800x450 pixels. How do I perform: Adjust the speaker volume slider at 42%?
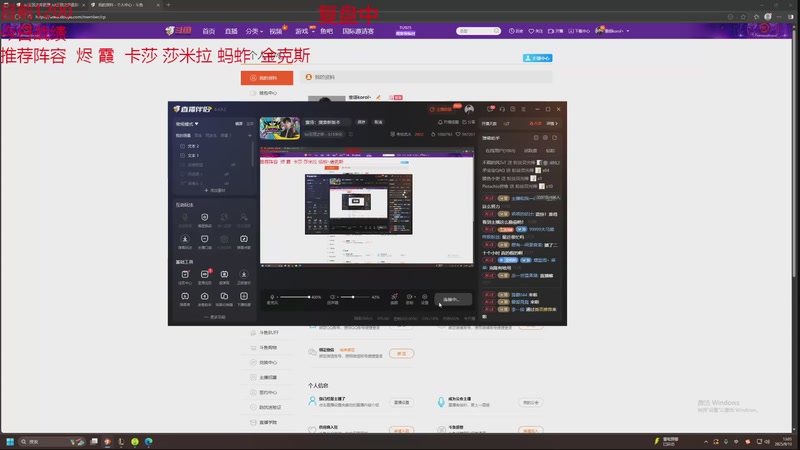tap(354, 297)
